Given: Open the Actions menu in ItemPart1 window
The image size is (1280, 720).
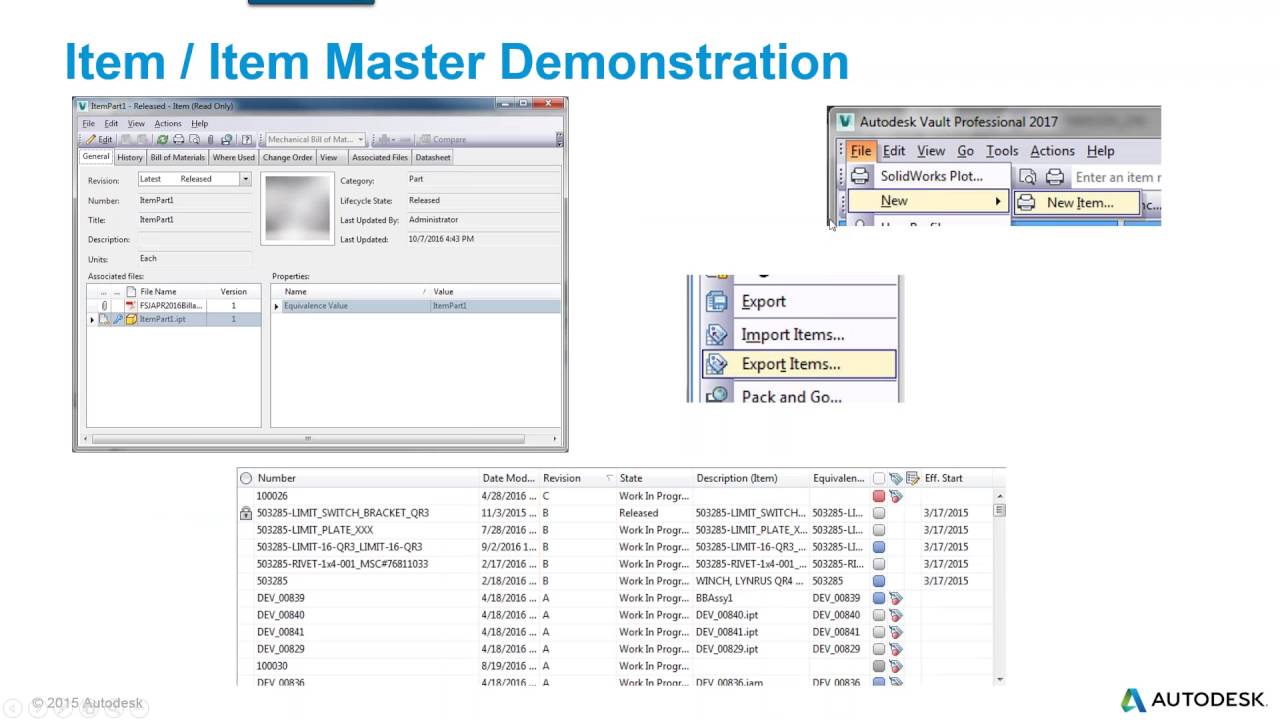Looking at the screenshot, I should (168, 123).
